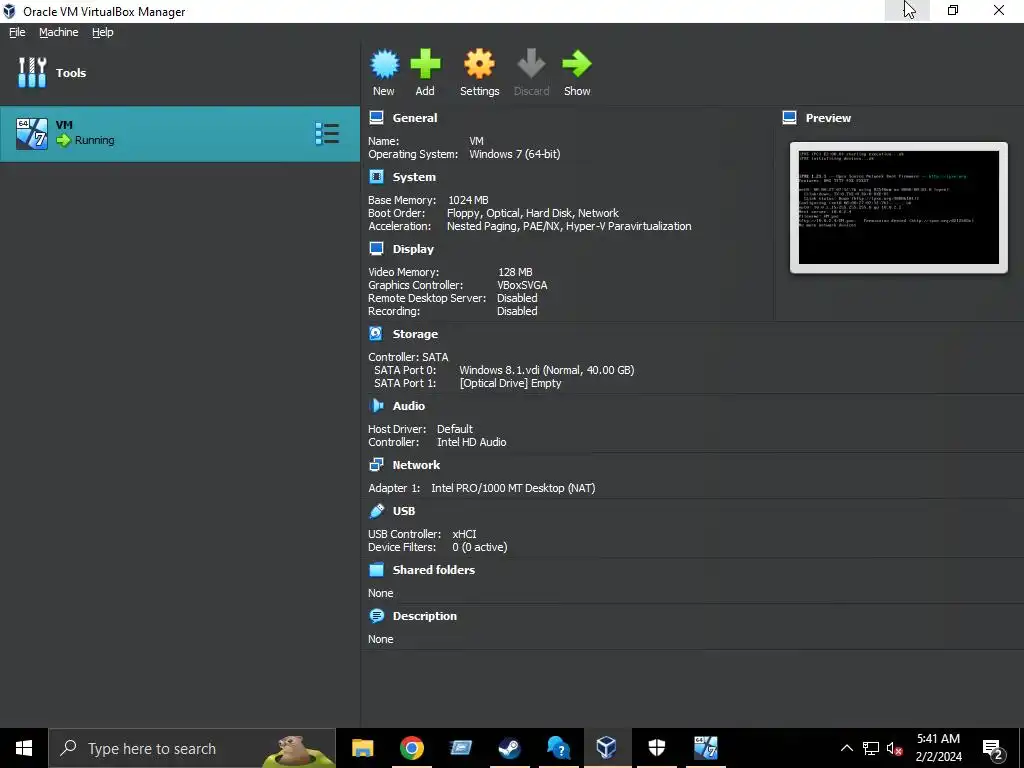Click the Windows 7 (64-bit) OS value
The width and height of the screenshot is (1024, 768).
coord(515,154)
